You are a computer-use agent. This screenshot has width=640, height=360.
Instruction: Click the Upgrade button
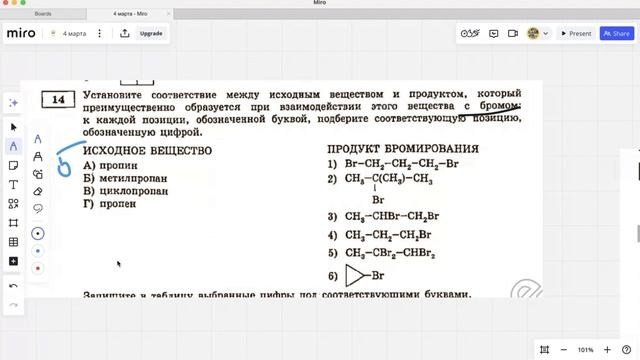[x=151, y=33]
